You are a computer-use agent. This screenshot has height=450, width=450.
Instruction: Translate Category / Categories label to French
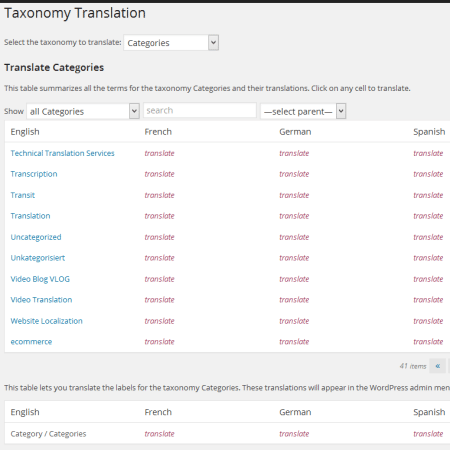tap(159, 434)
